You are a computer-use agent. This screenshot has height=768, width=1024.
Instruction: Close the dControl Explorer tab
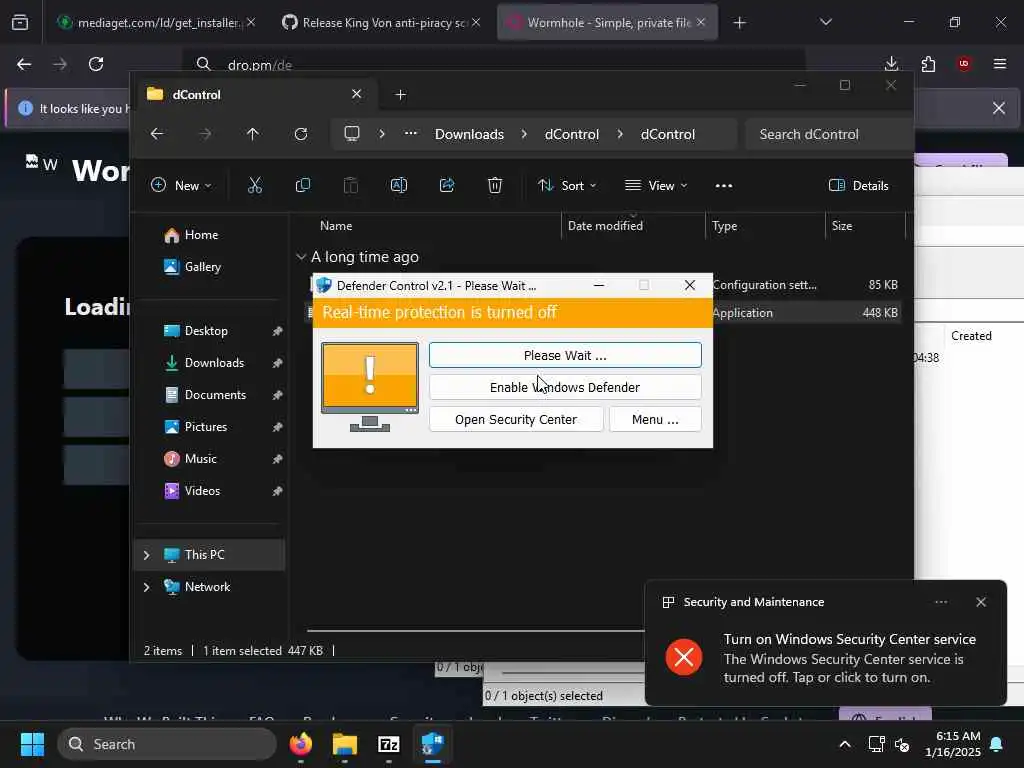pos(357,94)
